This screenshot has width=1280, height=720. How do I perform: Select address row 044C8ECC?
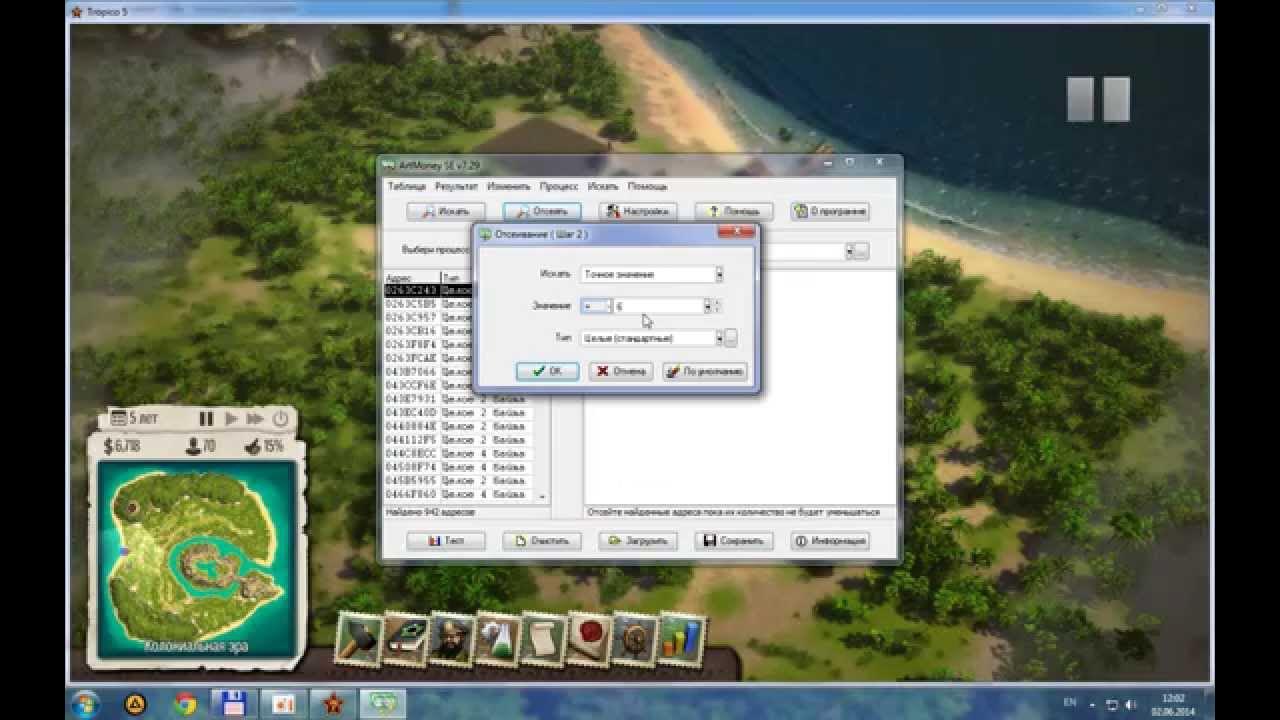pos(458,453)
